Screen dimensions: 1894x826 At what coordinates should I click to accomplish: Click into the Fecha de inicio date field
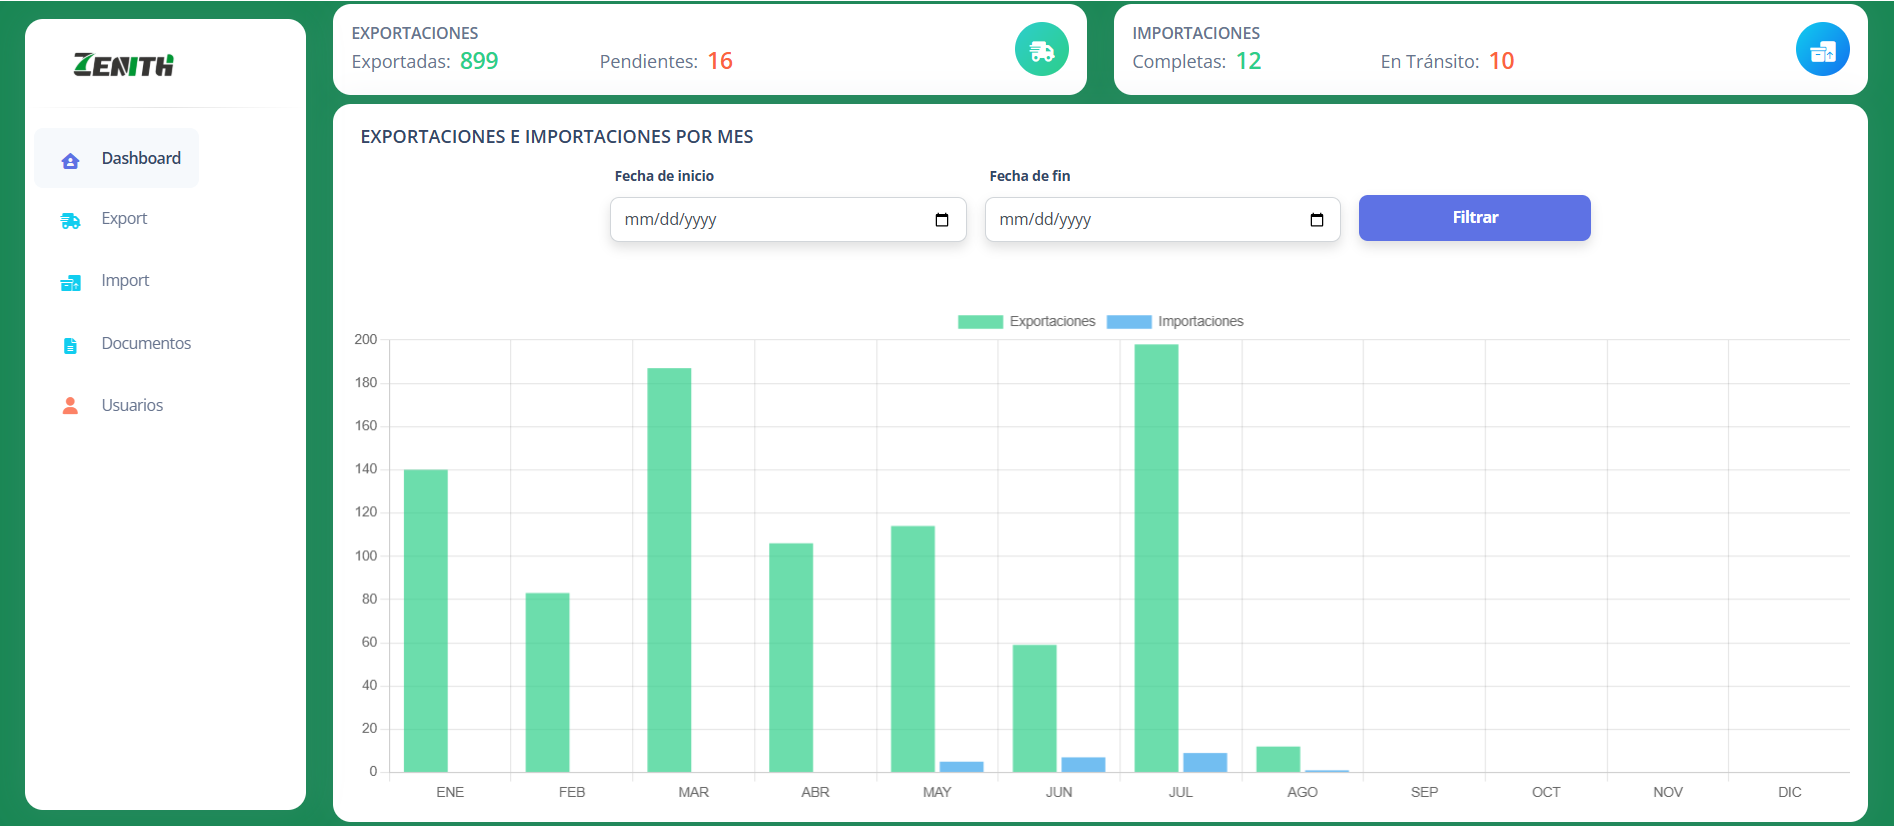[770, 220]
